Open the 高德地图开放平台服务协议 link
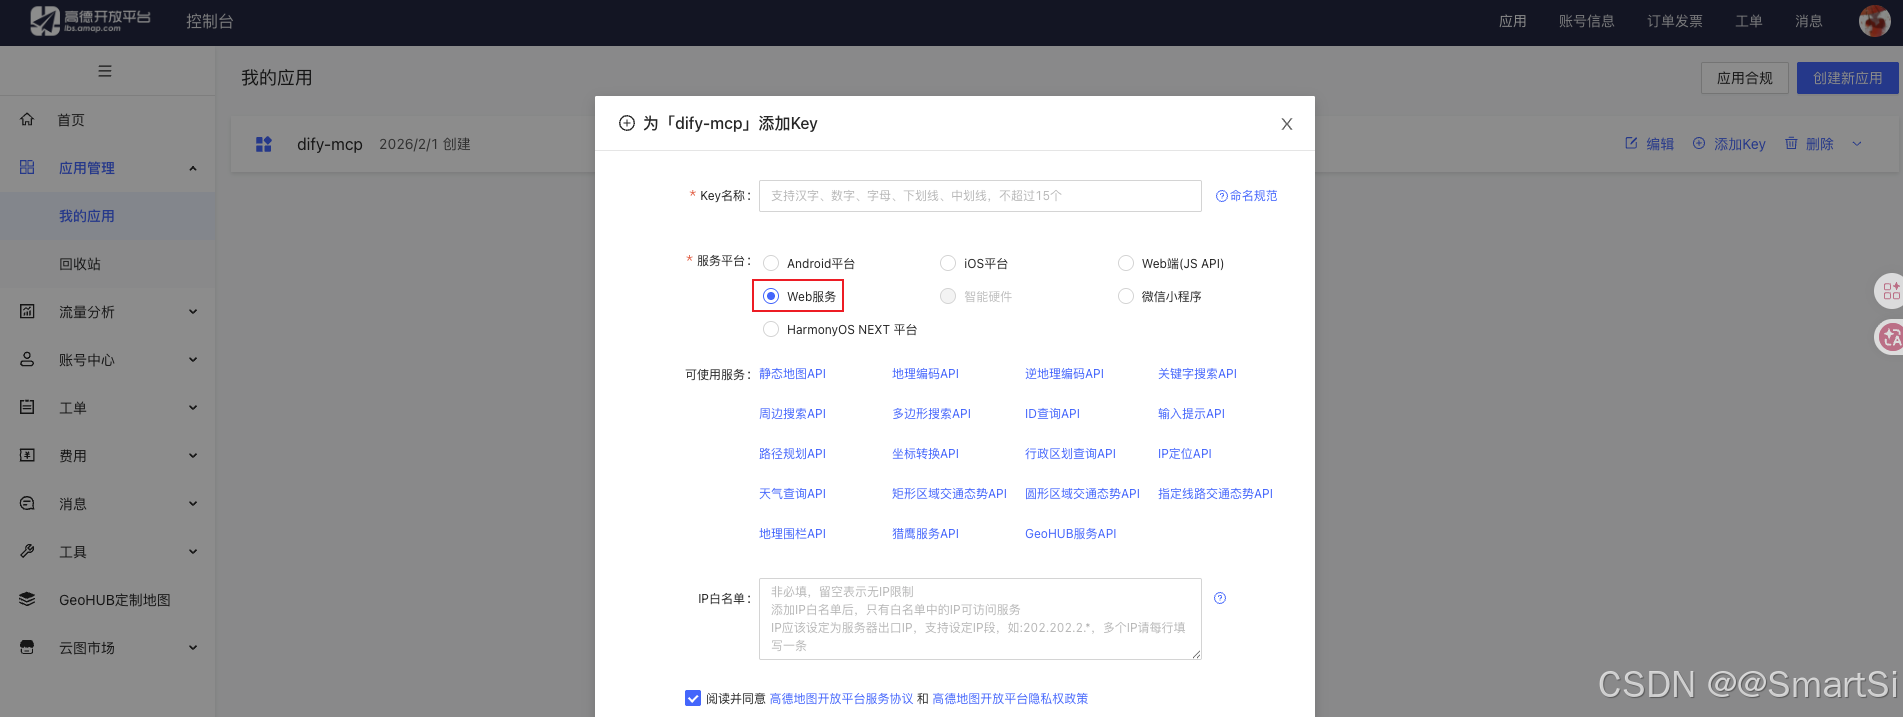Screen dimensions: 1903x717 (841, 699)
